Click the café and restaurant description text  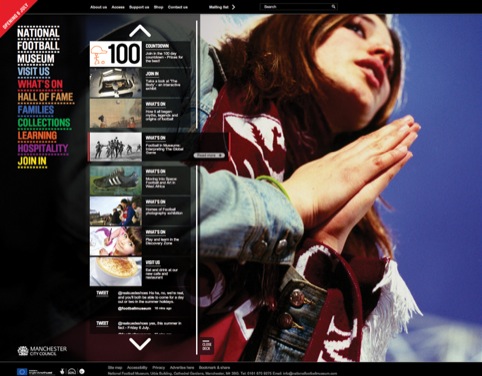click(x=162, y=274)
